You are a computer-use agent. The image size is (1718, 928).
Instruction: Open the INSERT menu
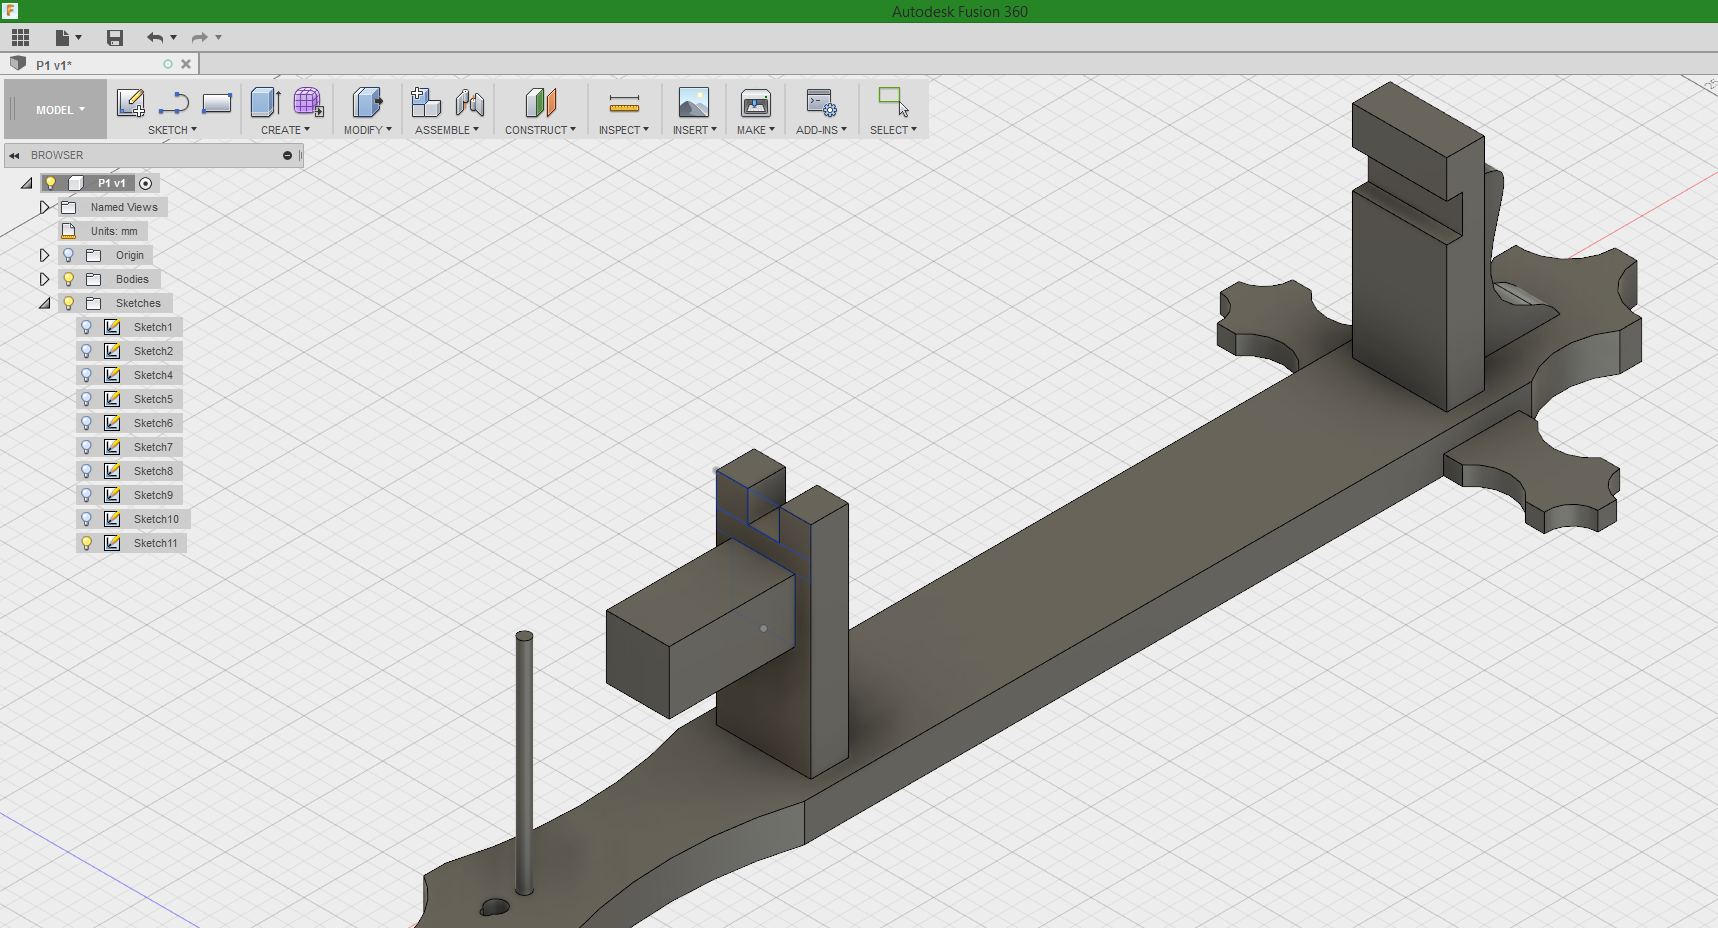pos(694,130)
